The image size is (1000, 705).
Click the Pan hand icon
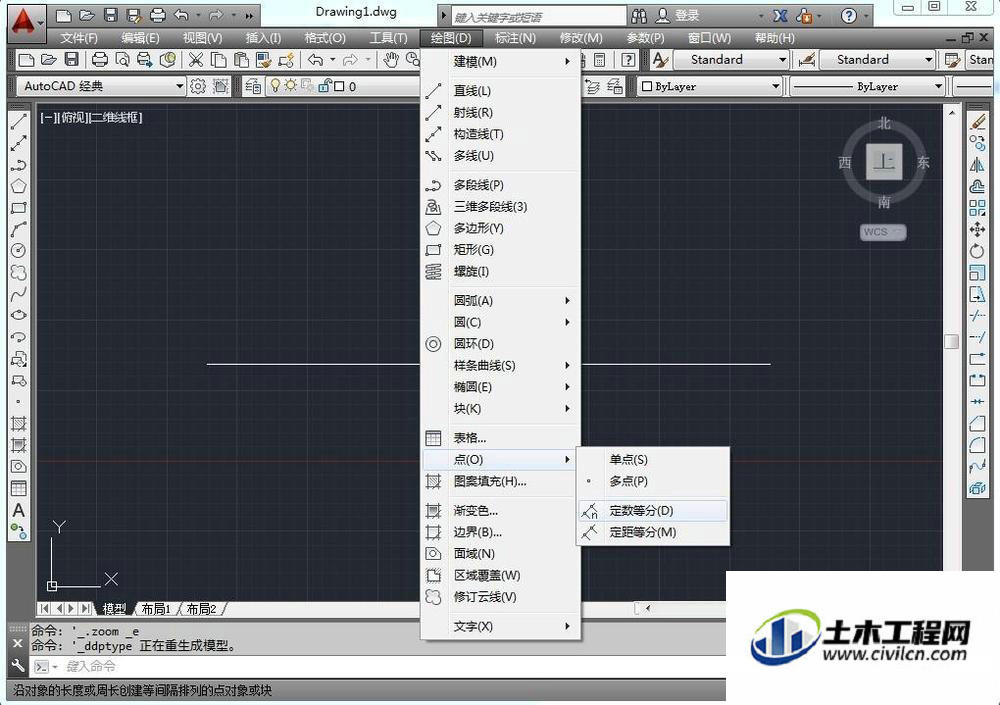click(x=391, y=60)
